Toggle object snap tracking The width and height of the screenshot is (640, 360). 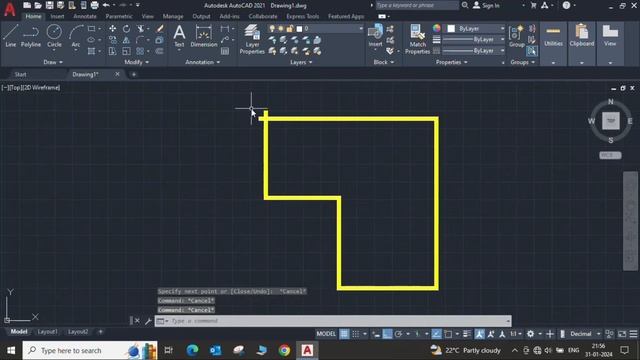[x=436, y=334]
